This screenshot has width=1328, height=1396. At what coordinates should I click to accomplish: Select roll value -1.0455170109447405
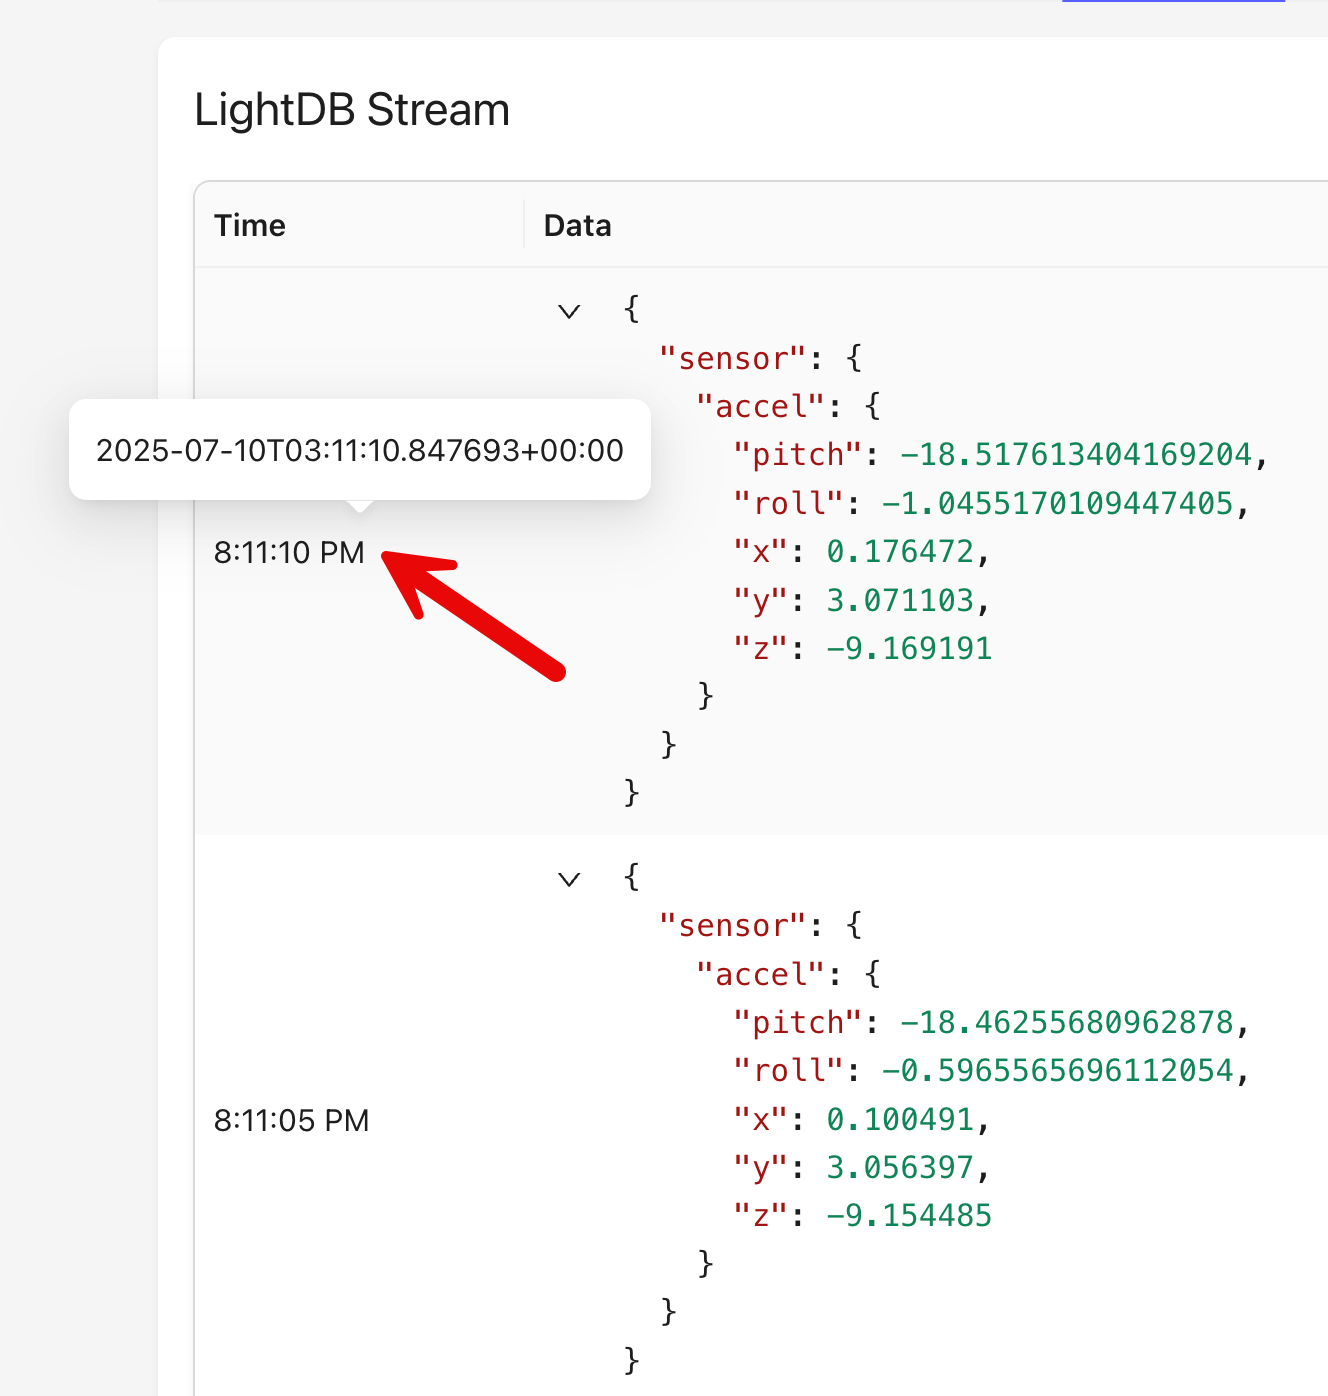point(1057,503)
